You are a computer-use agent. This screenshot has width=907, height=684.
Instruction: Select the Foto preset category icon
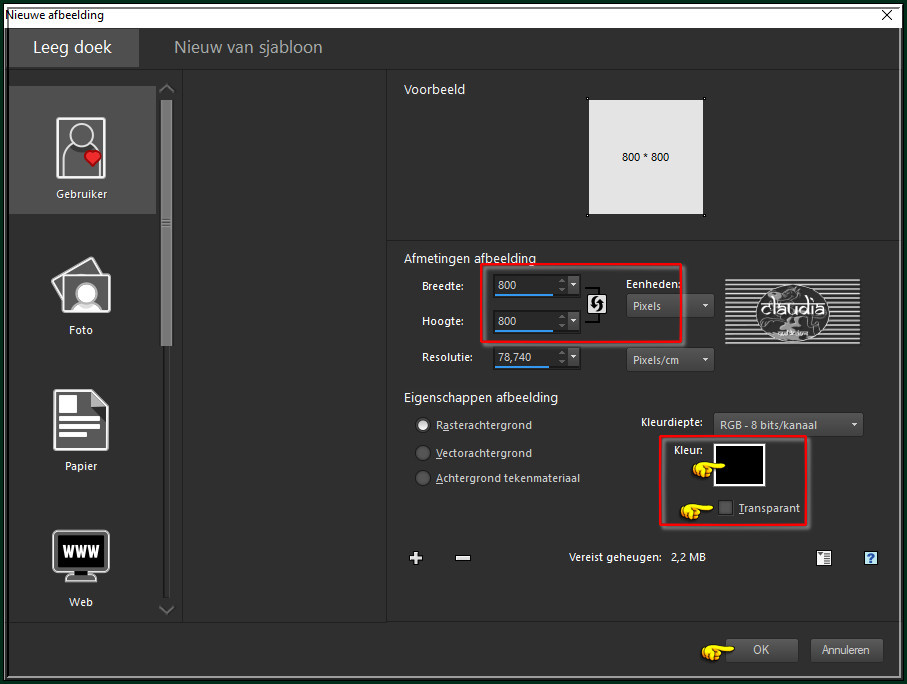81,285
